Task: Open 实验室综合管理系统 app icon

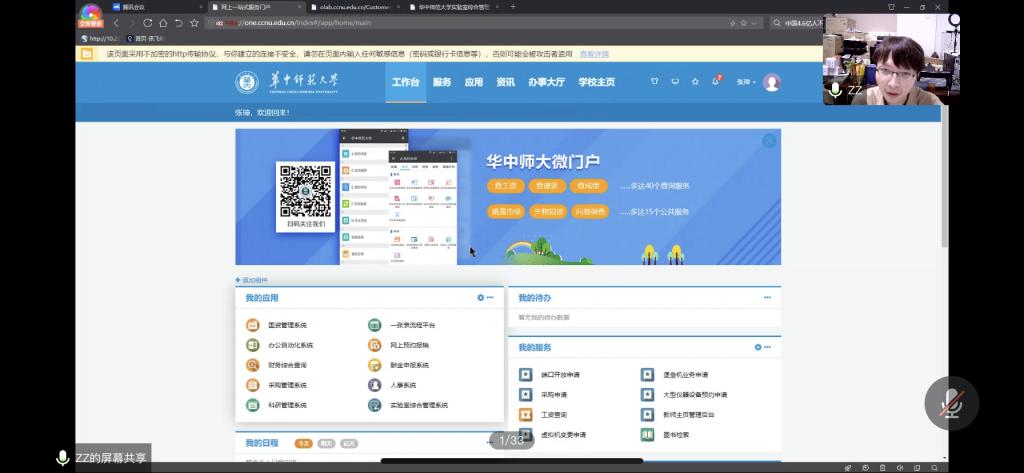Action: [374, 405]
